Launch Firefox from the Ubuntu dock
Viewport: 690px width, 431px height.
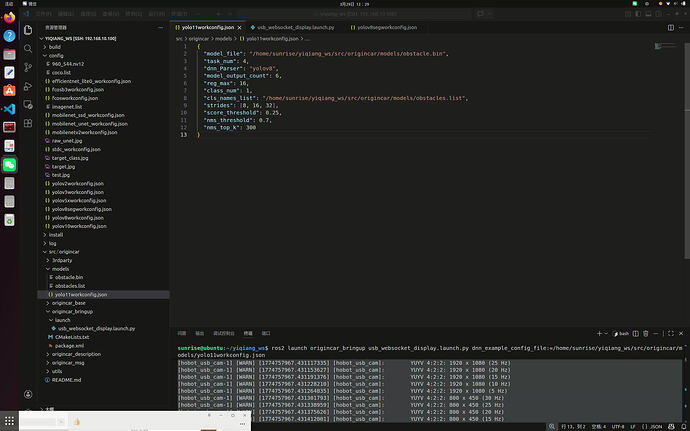tap(9, 18)
